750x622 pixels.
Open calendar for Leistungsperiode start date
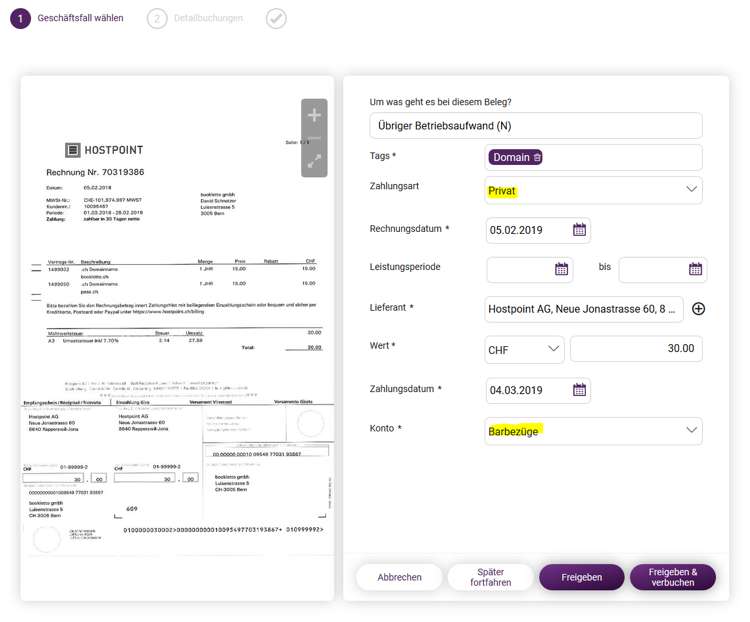[x=561, y=269]
